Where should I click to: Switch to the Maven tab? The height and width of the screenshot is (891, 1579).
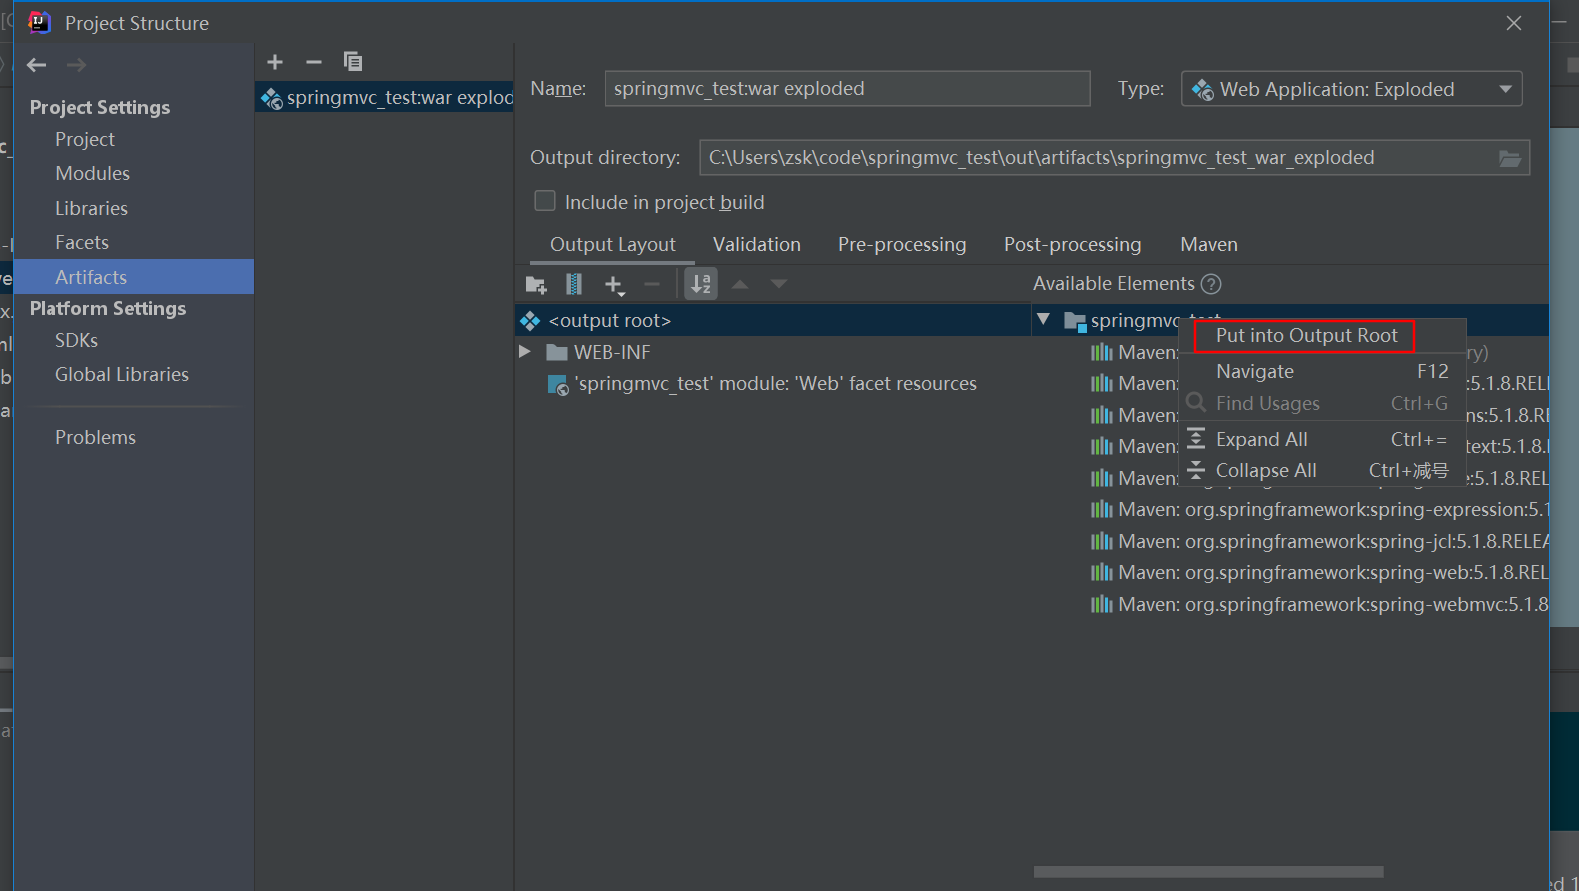[1209, 245]
